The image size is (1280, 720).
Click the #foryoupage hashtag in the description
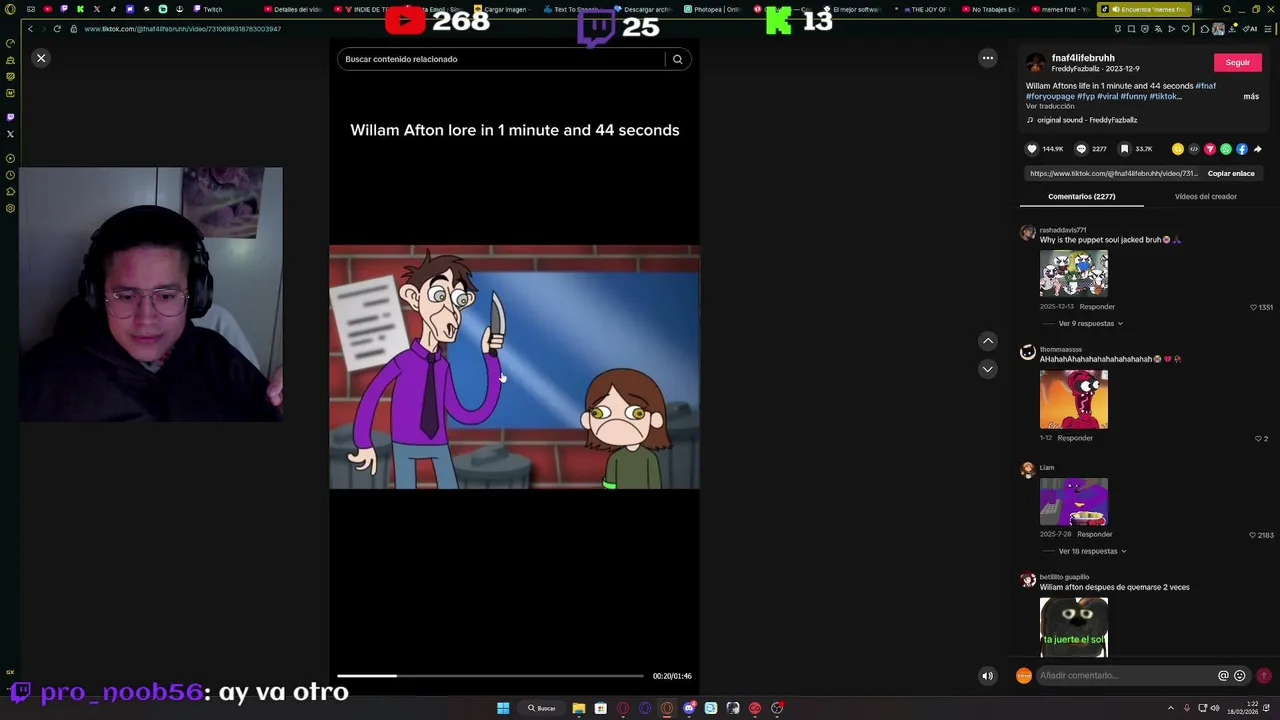1048,96
